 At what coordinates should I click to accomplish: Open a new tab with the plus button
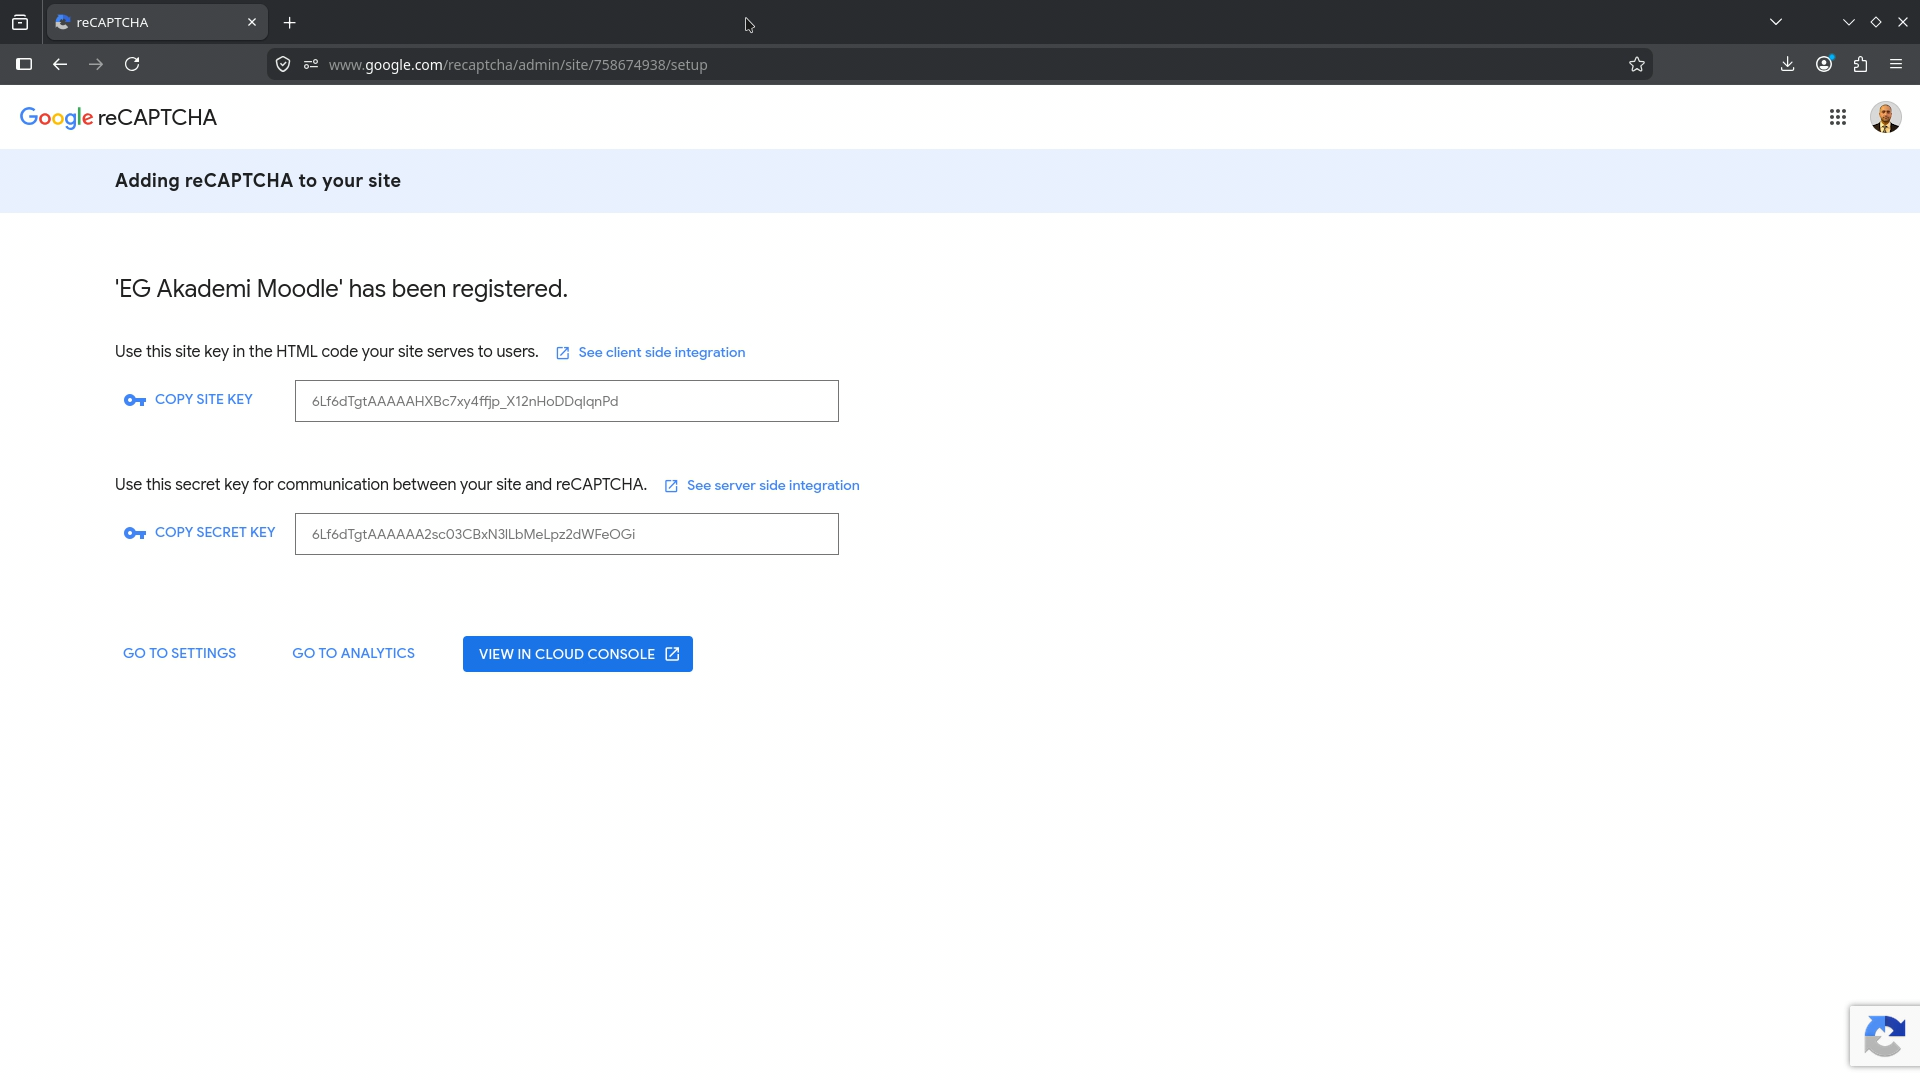(290, 23)
